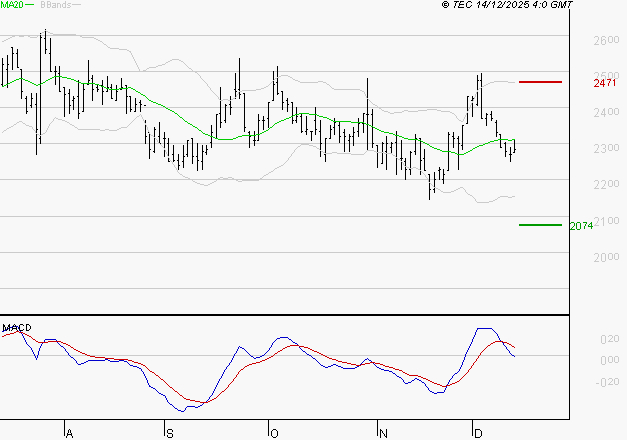Click the MA20 legend label
Viewport: 627px width, 440px height.
click(x=12, y=5)
